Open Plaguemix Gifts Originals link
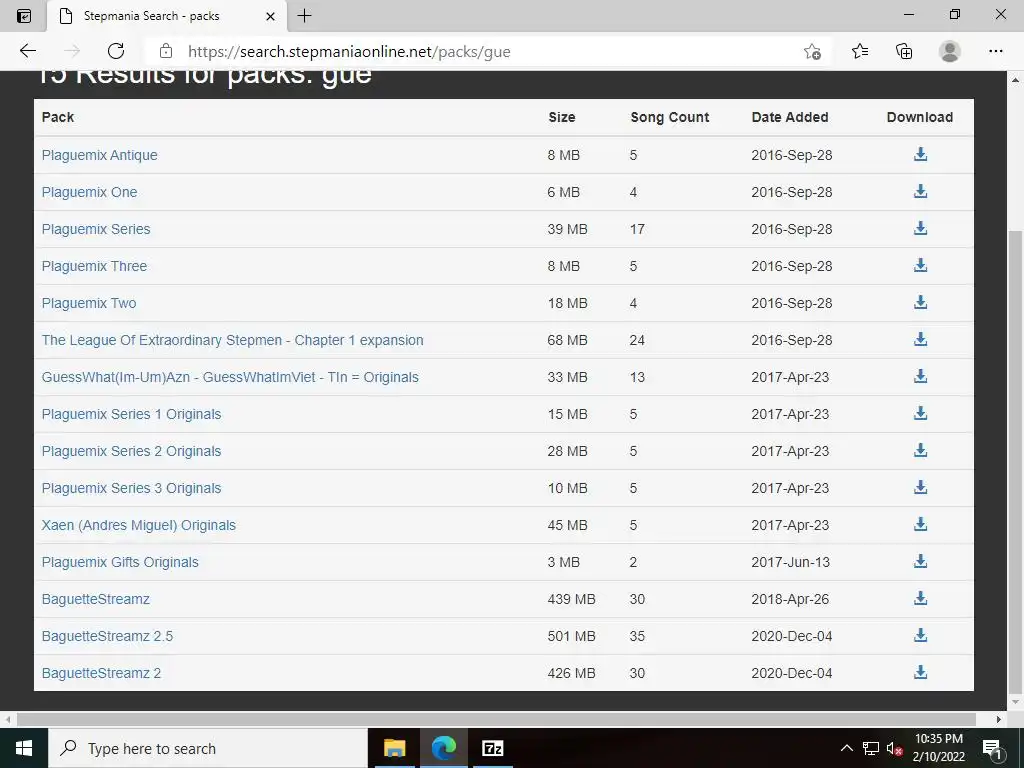 [x=120, y=562]
